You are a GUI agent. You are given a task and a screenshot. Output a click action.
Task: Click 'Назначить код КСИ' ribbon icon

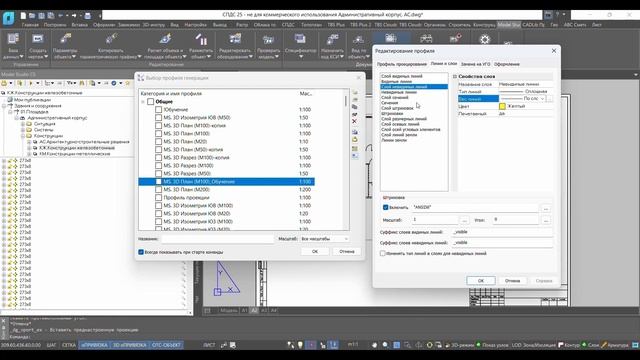click(x=332, y=39)
